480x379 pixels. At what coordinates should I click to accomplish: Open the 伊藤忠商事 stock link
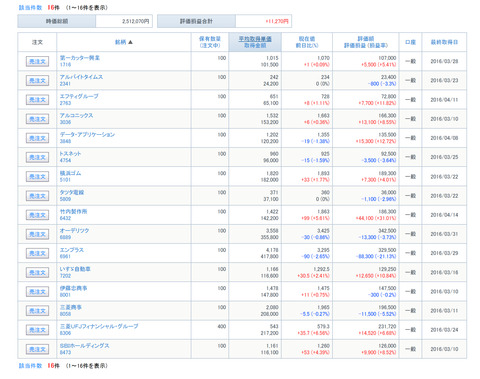click(73, 288)
